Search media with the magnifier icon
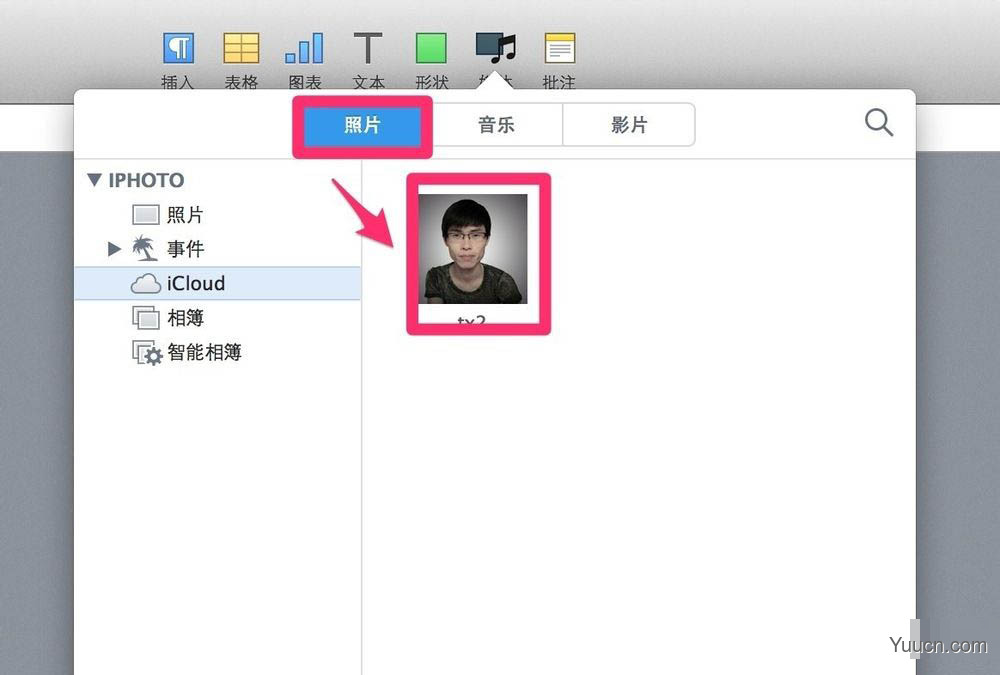 coord(879,122)
